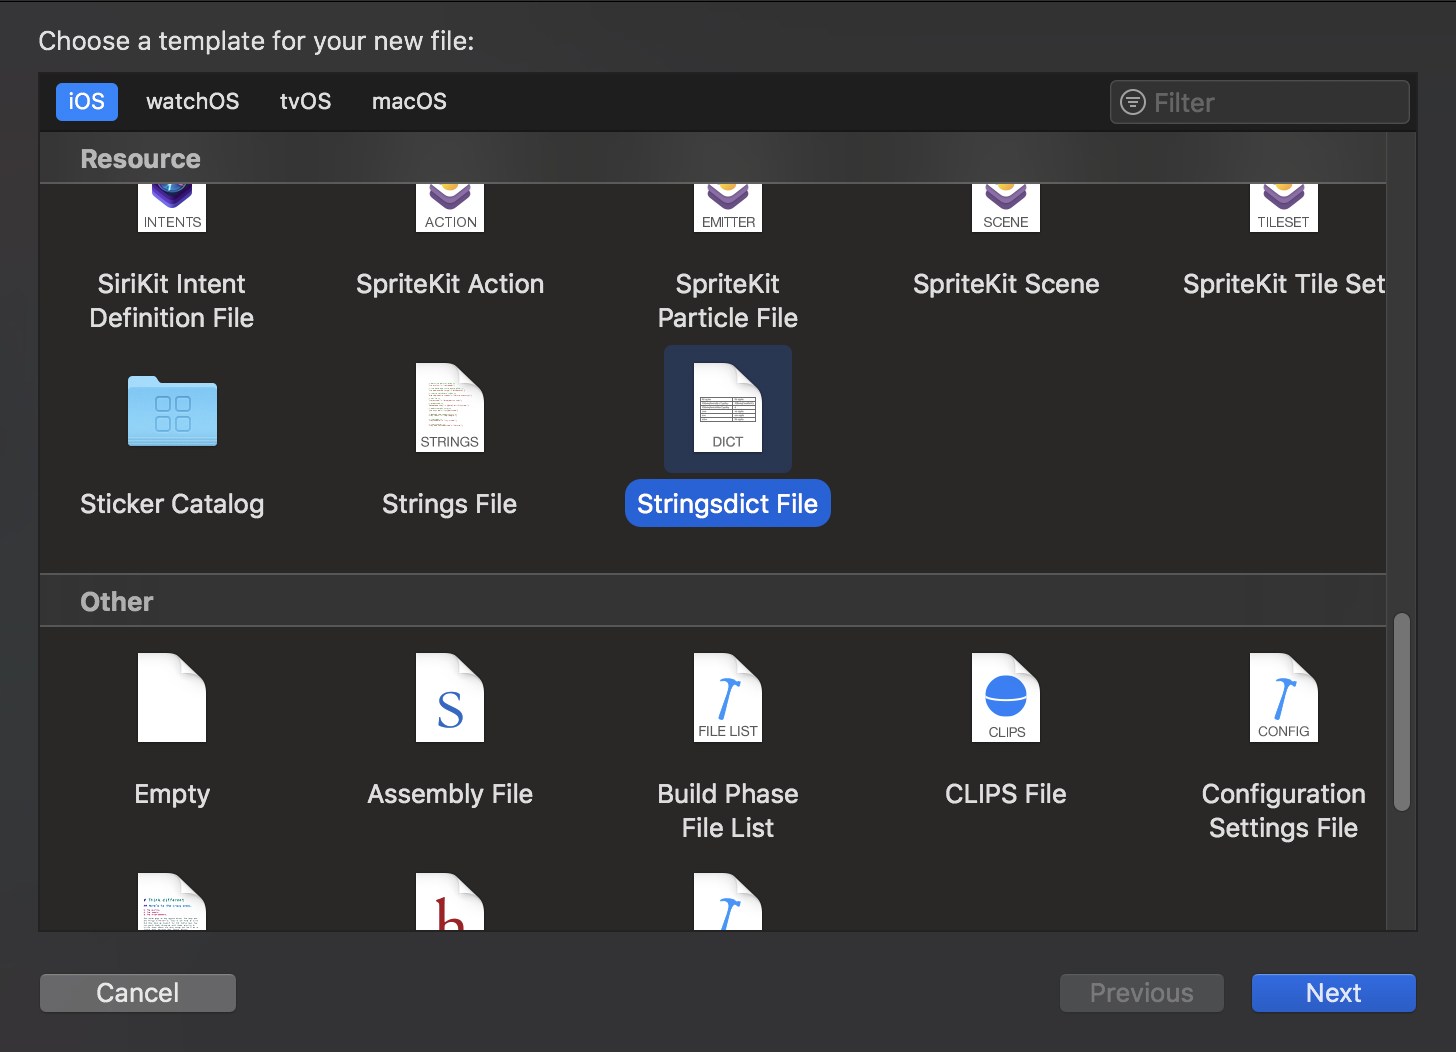This screenshot has width=1456, height=1052.
Task: Click the vertical scrollbar thumb in template list
Action: pos(1402,712)
